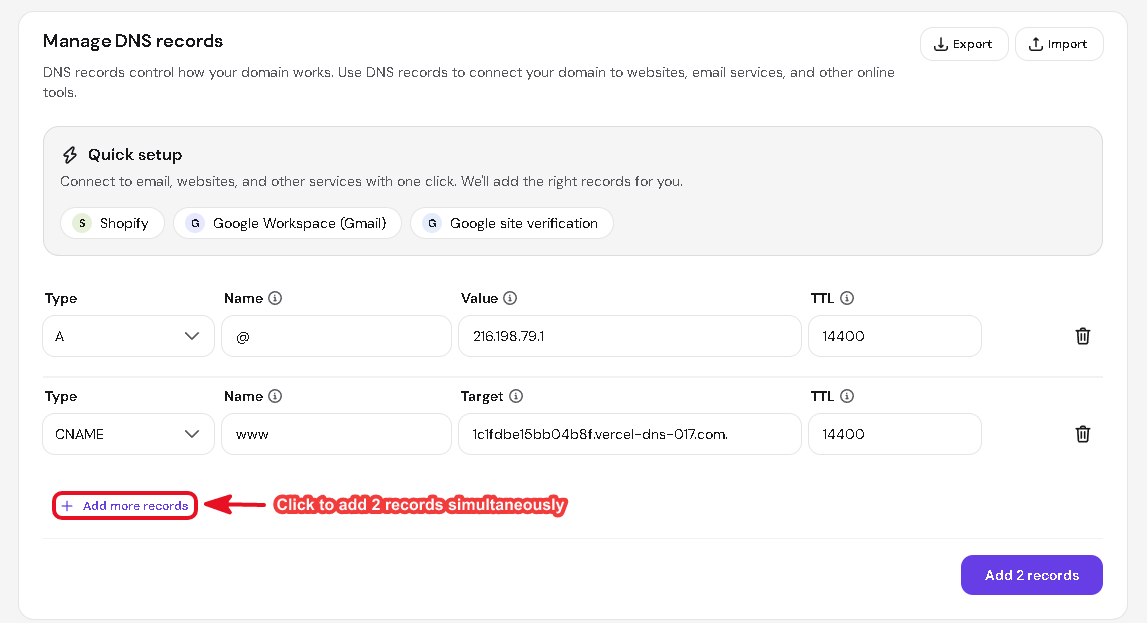
Task: Focus the Target field with vercel-dns address
Action: 630,434
